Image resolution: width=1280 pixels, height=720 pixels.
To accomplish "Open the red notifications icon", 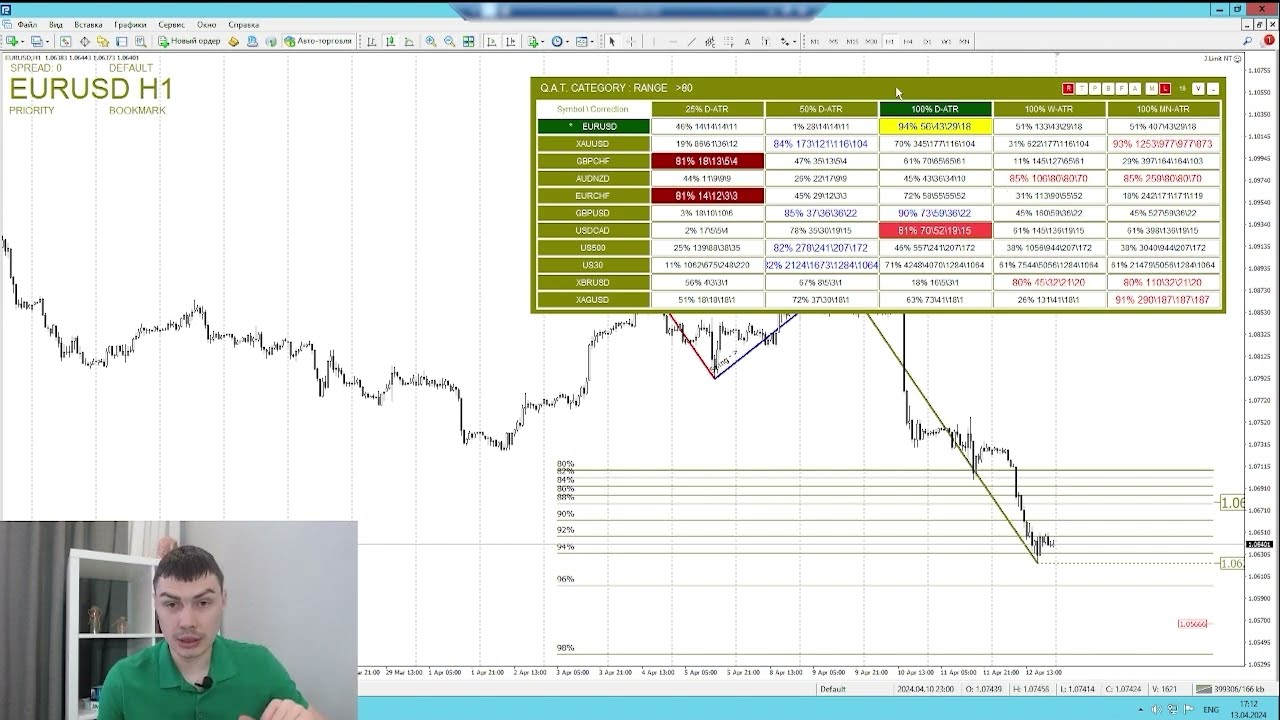I will pyautogui.click(x=1269, y=41).
